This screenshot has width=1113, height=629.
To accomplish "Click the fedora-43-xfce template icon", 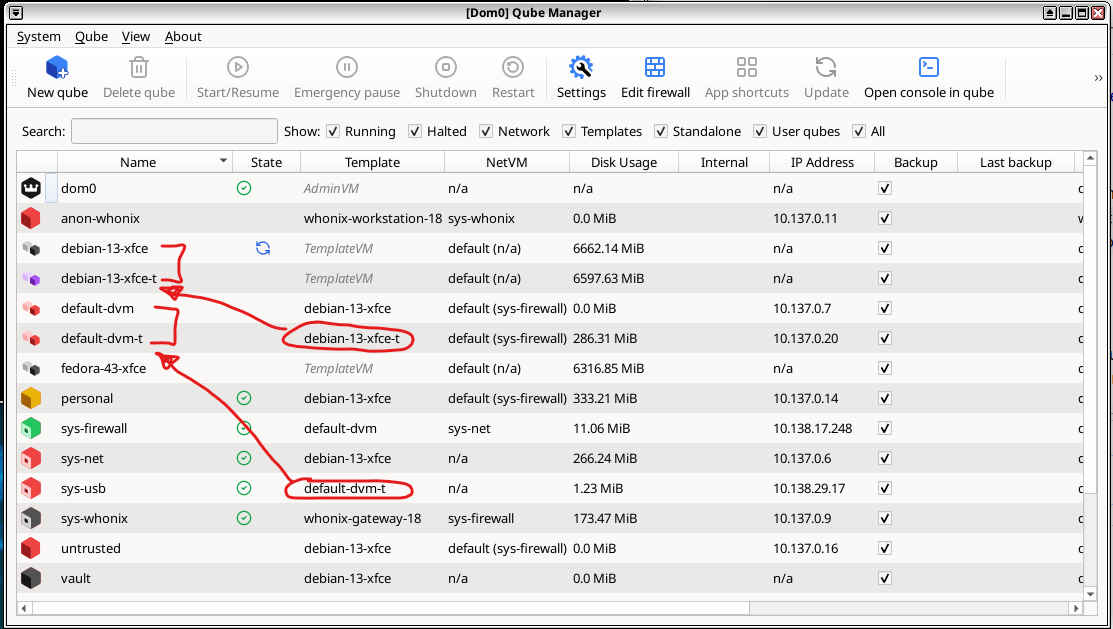I will (31, 368).
